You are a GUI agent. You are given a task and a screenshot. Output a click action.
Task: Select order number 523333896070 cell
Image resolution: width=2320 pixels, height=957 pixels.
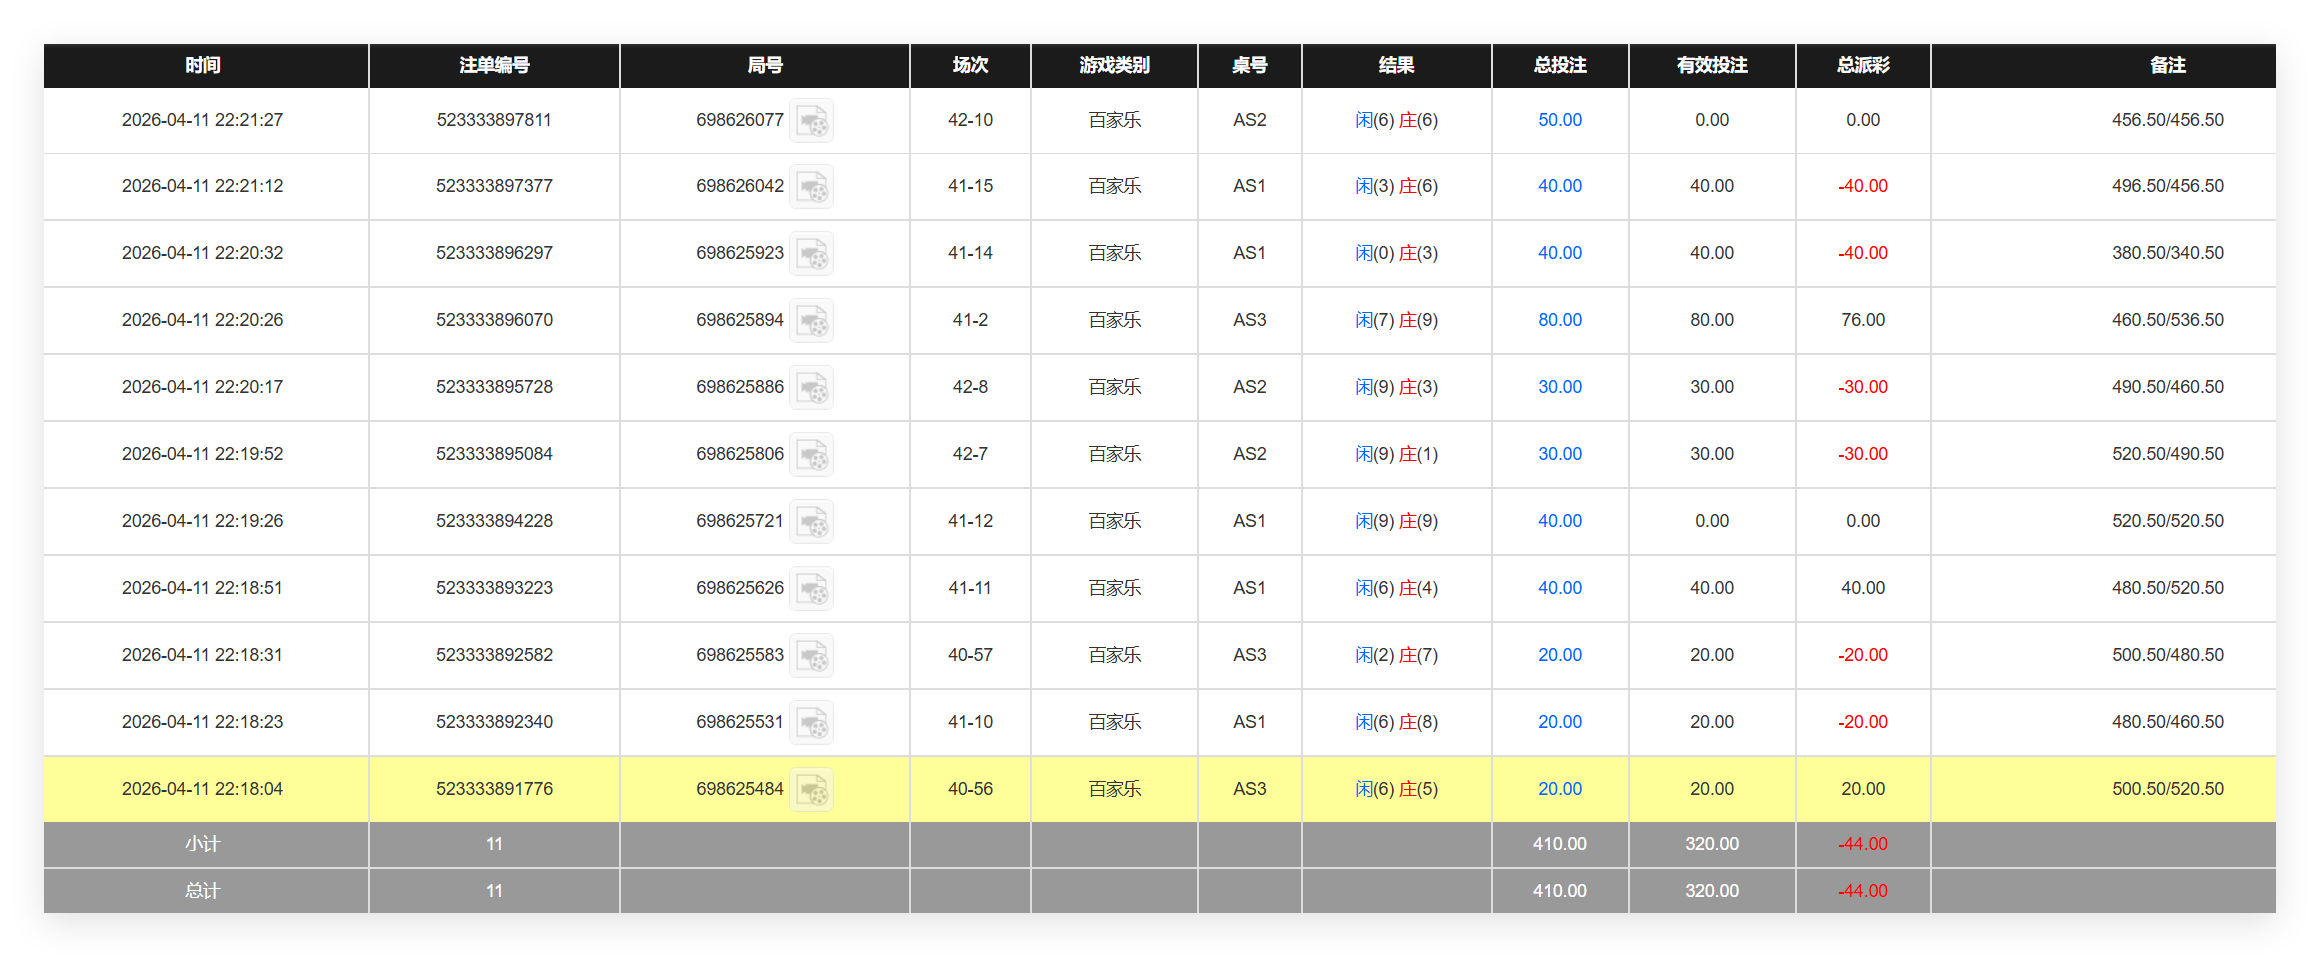coord(494,320)
